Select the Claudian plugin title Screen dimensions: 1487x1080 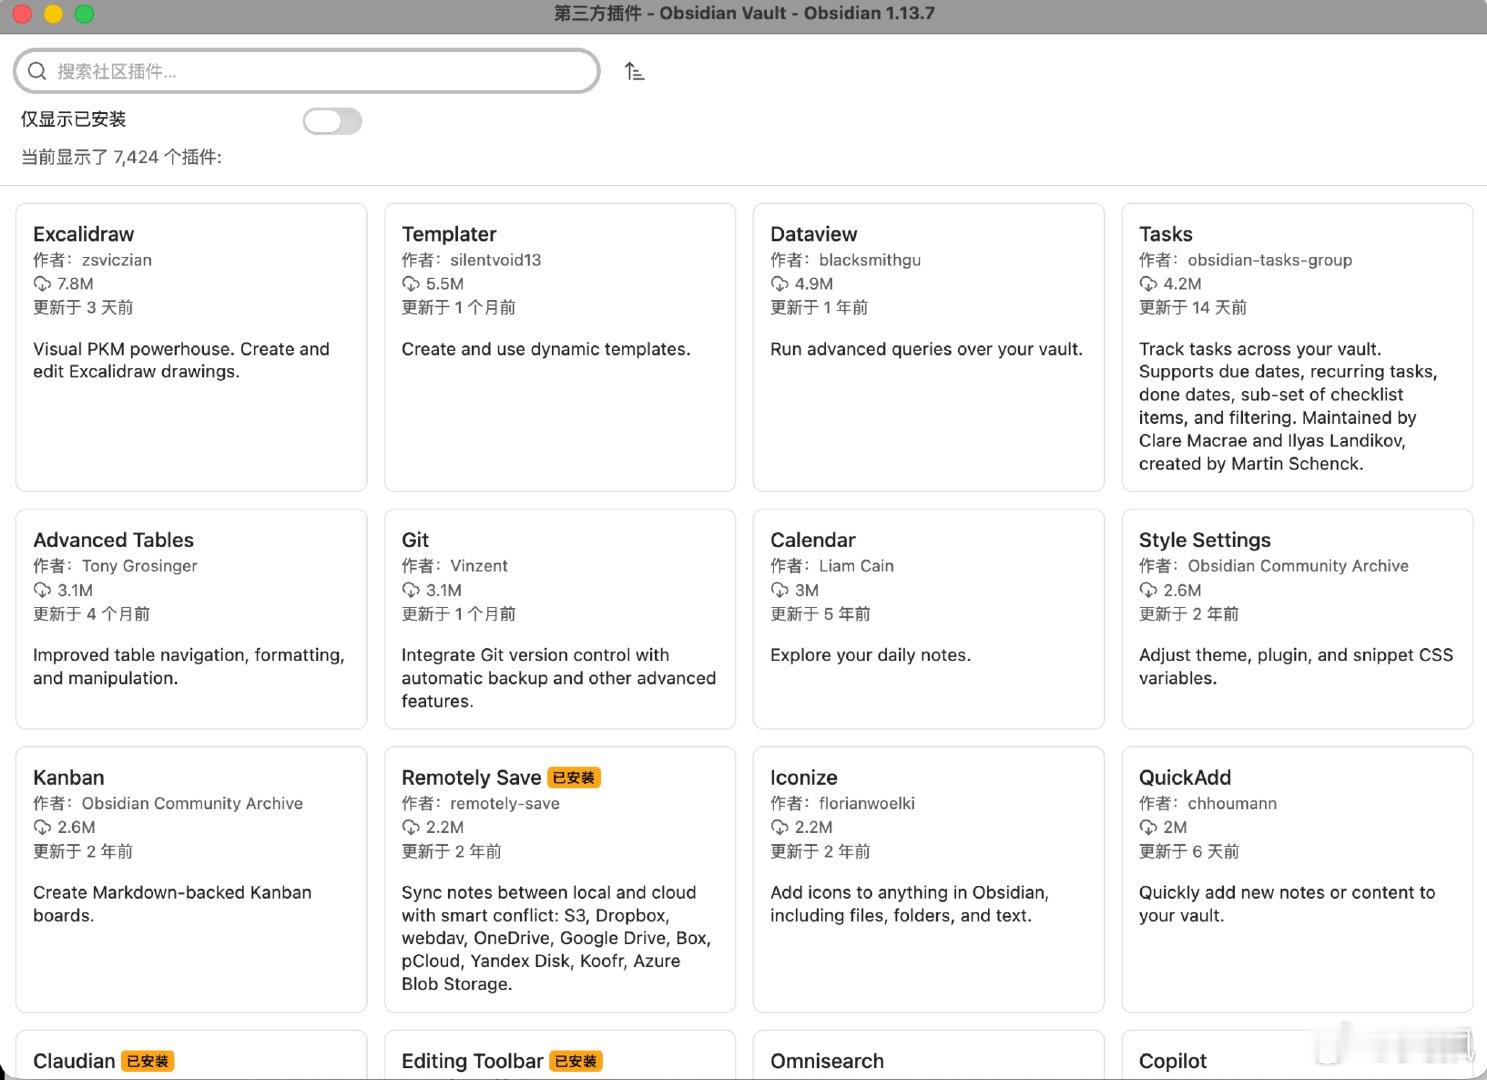74,1061
